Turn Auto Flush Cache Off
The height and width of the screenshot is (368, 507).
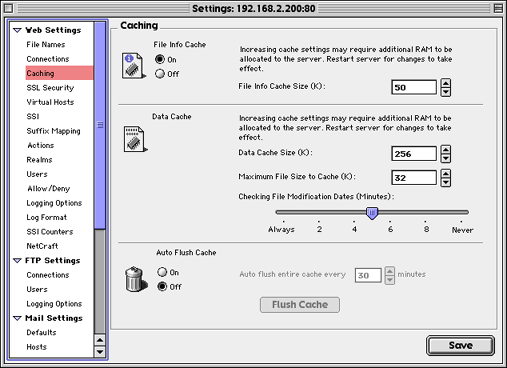coord(162,286)
